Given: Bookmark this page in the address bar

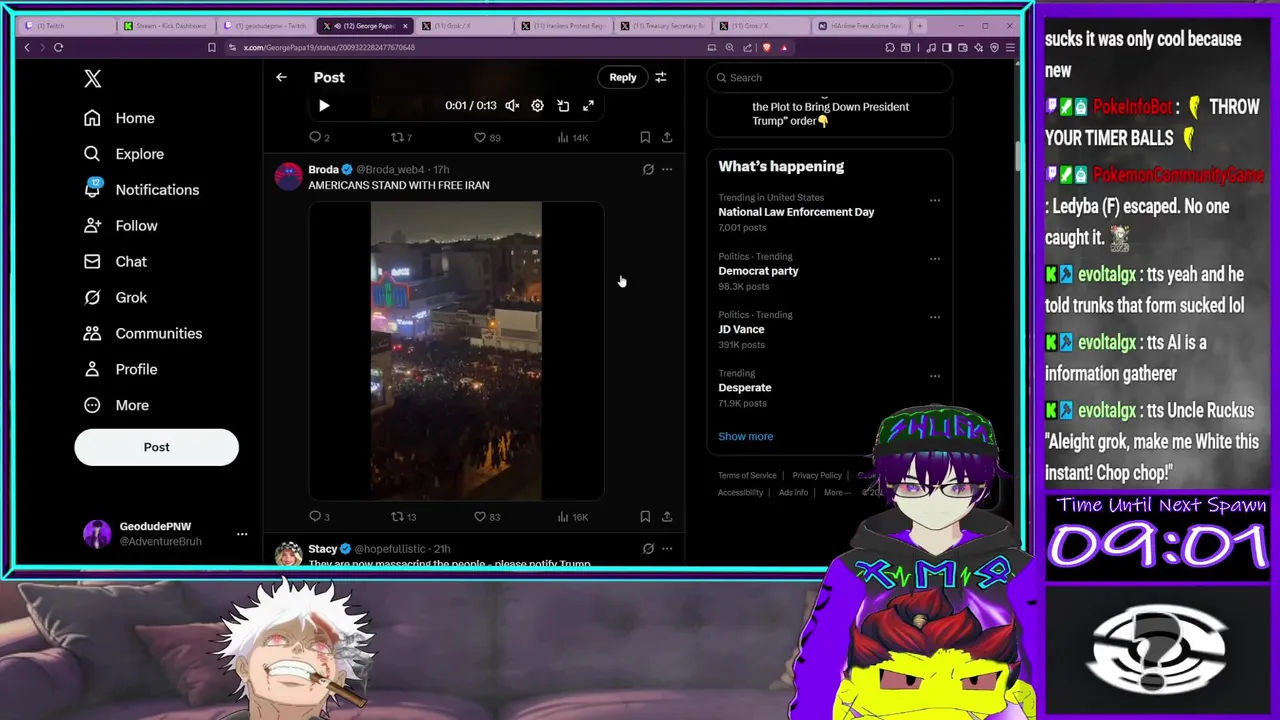Looking at the screenshot, I should click(x=211, y=47).
